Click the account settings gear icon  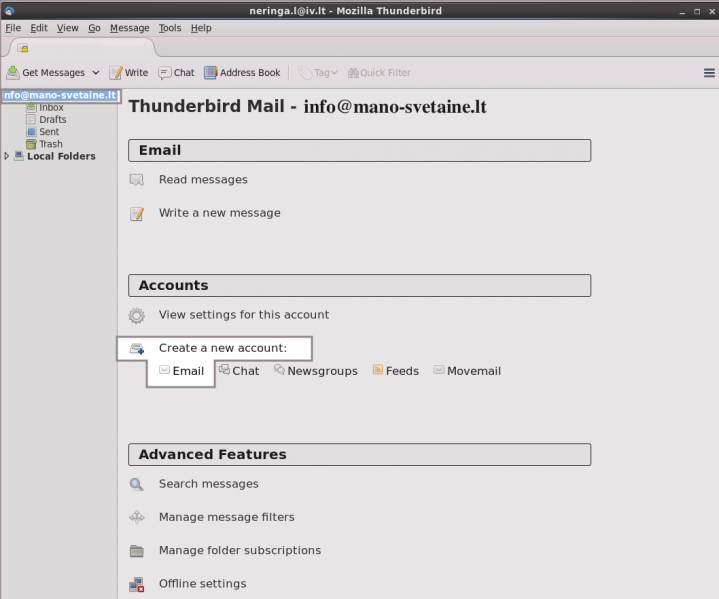click(x=137, y=316)
